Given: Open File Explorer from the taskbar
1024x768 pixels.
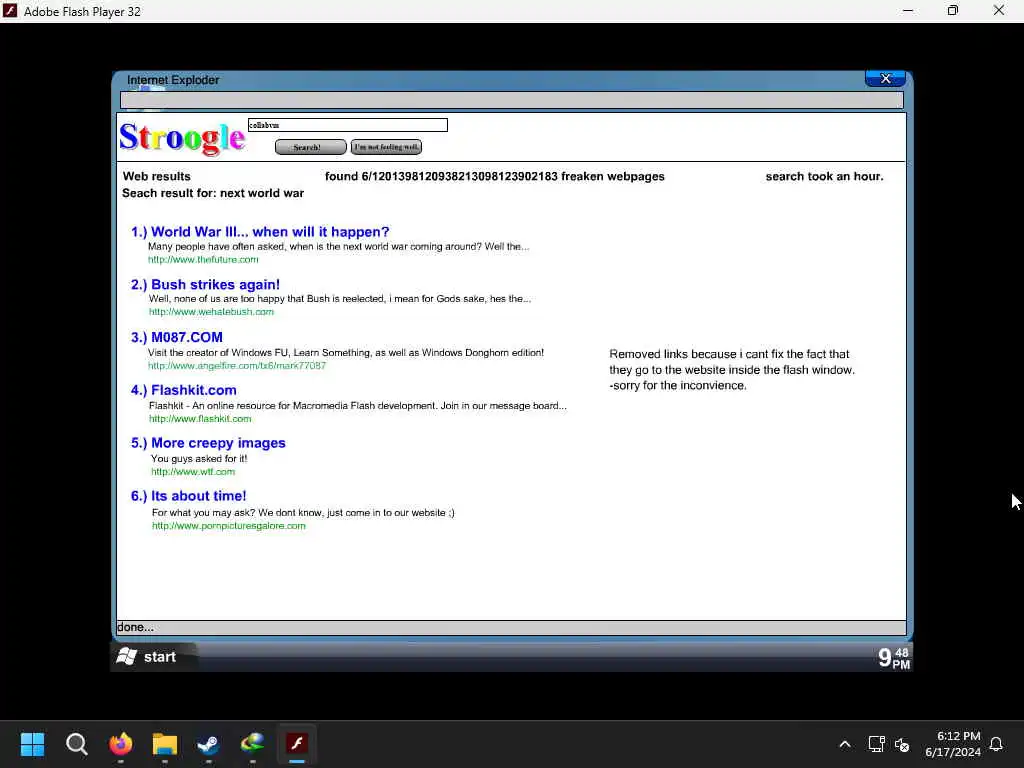Looking at the screenshot, I should 165,744.
